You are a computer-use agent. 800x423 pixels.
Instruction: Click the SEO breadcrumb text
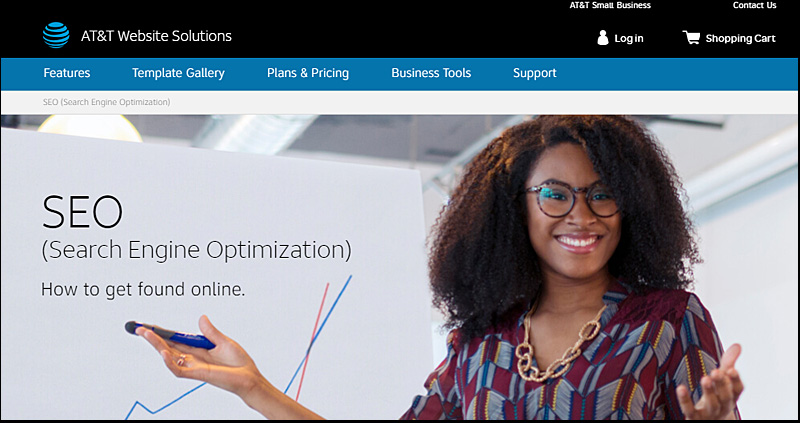click(107, 102)
